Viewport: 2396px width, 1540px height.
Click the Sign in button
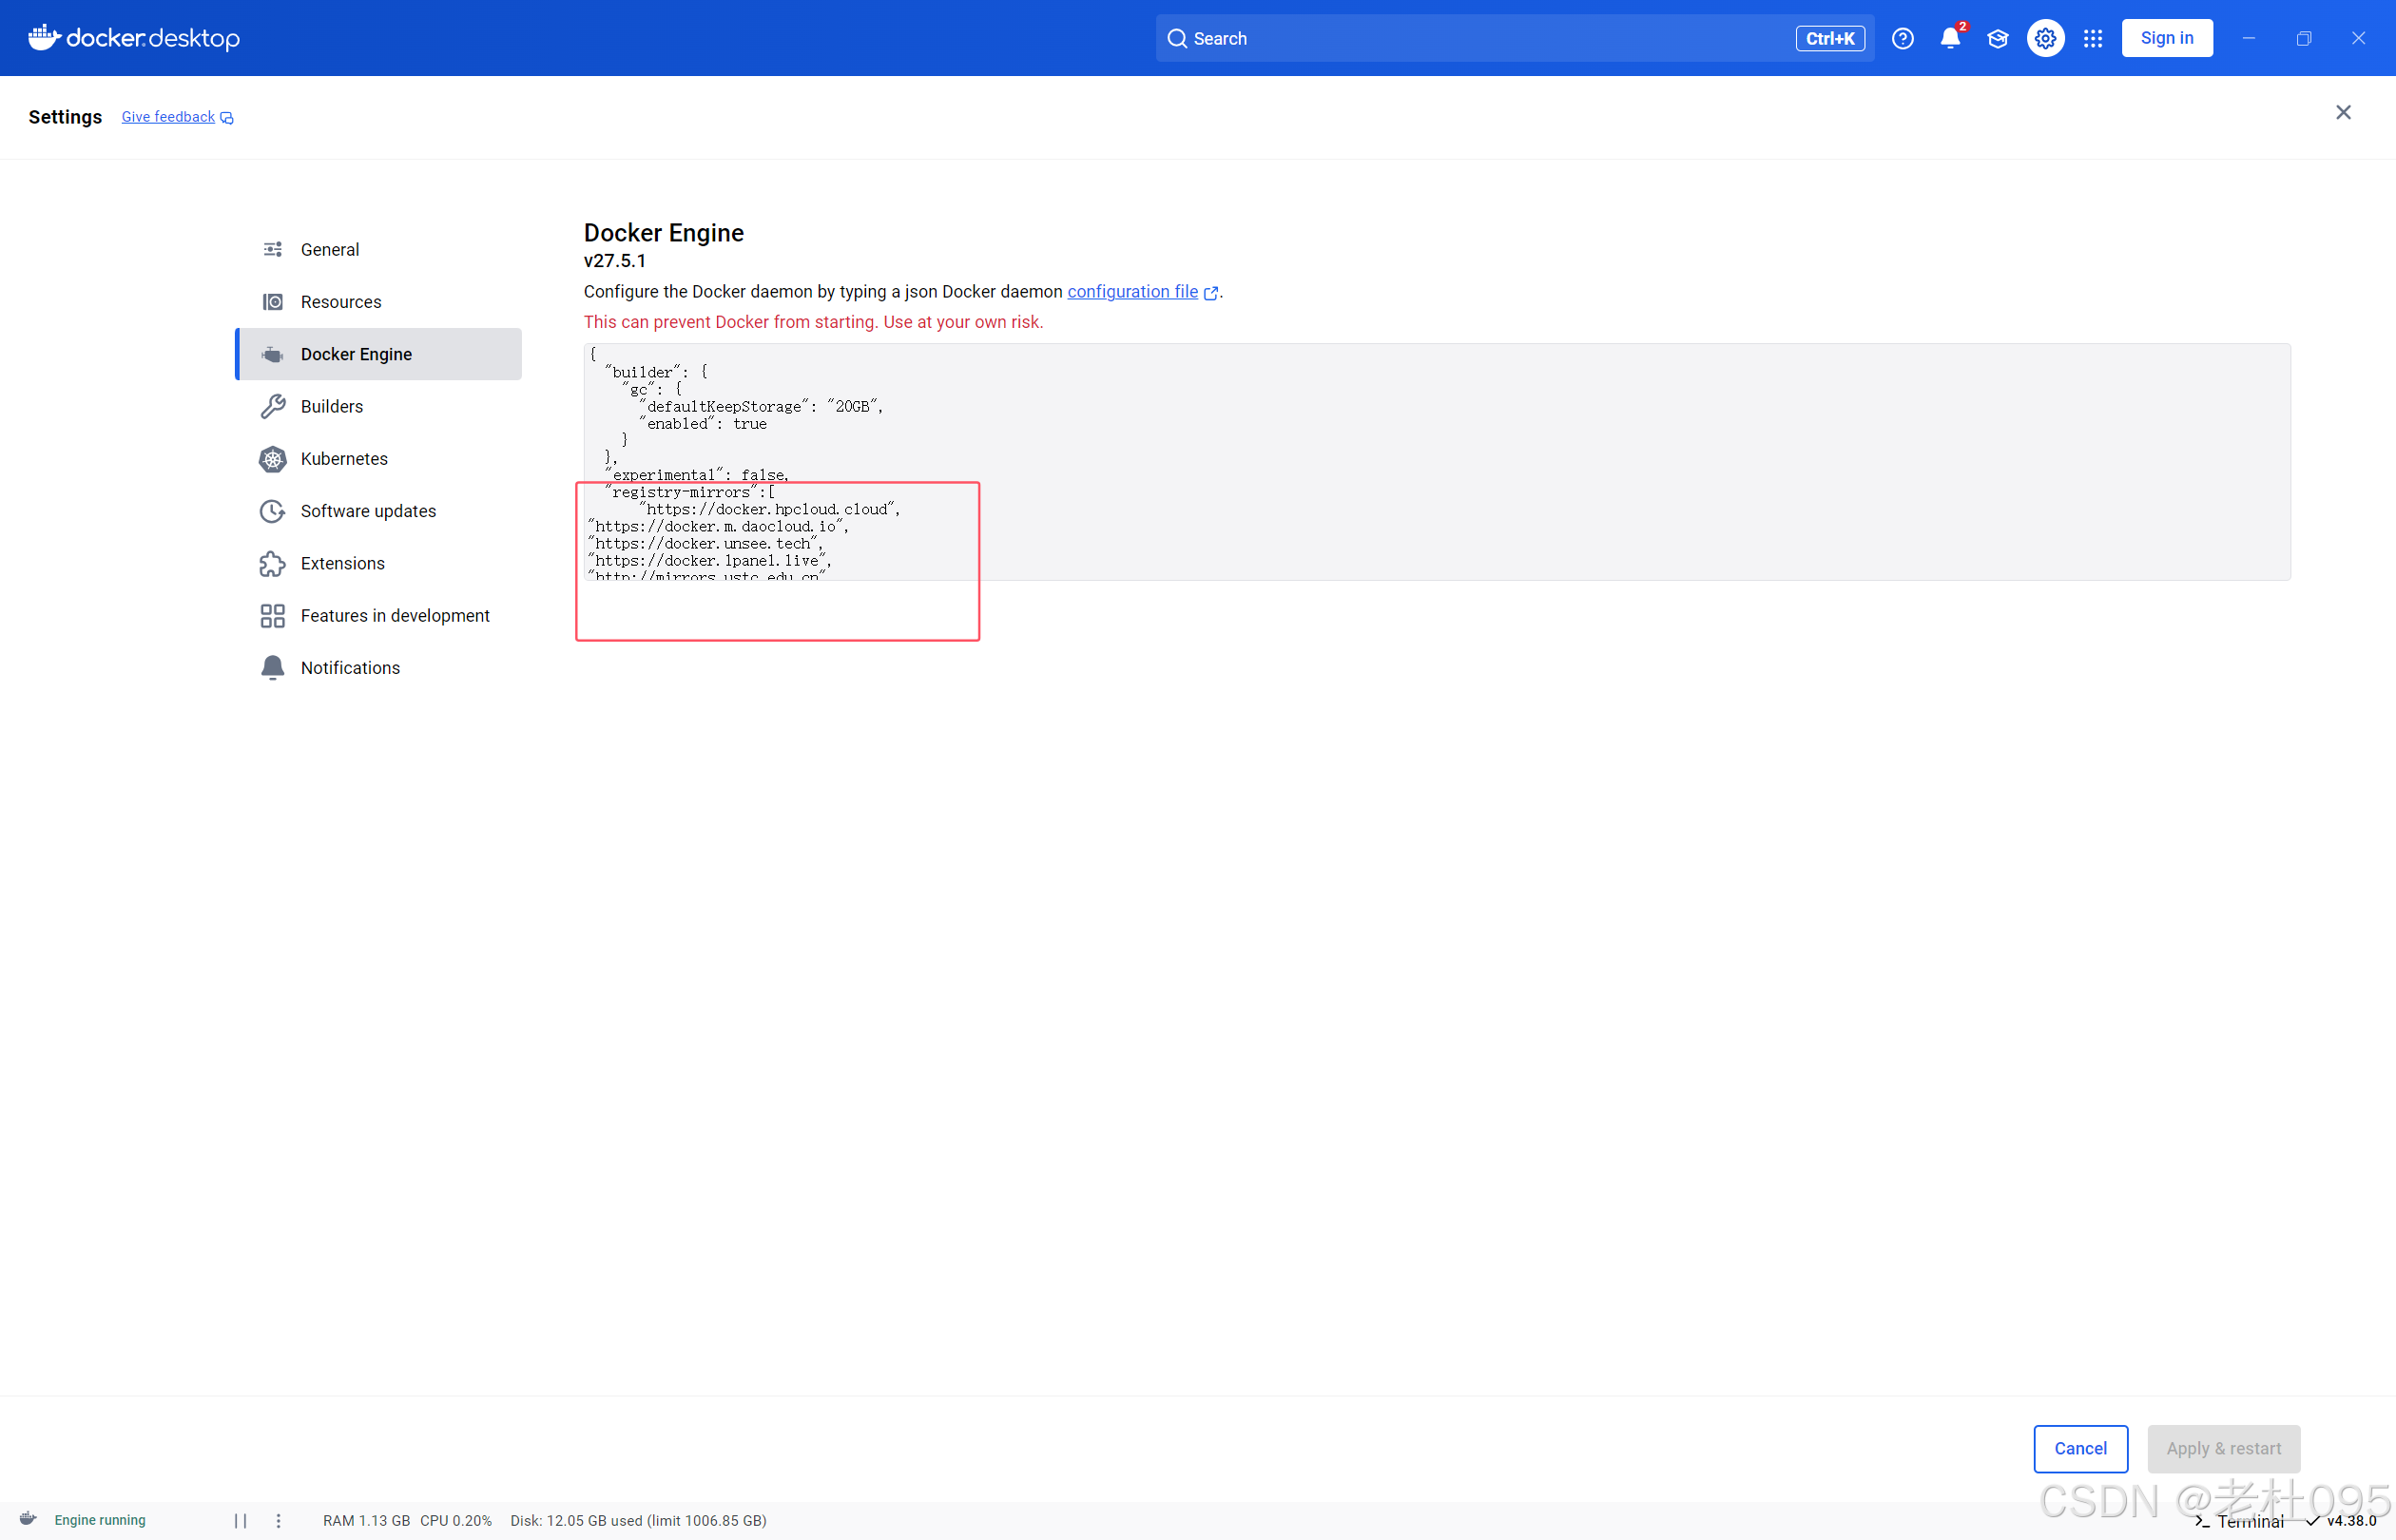pos(2166,38)
